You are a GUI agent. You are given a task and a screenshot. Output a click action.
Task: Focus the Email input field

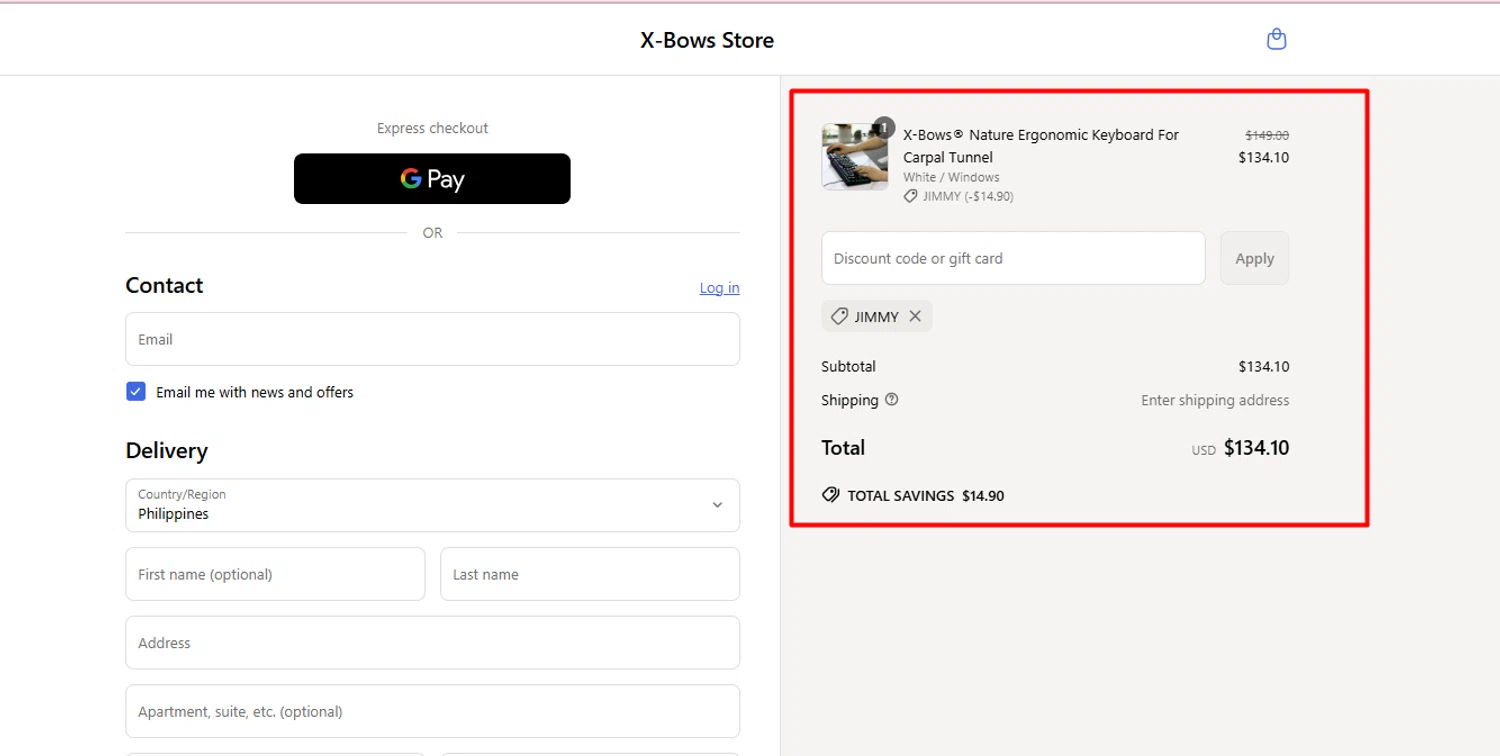pyautogui.click(x=432, y=339)
